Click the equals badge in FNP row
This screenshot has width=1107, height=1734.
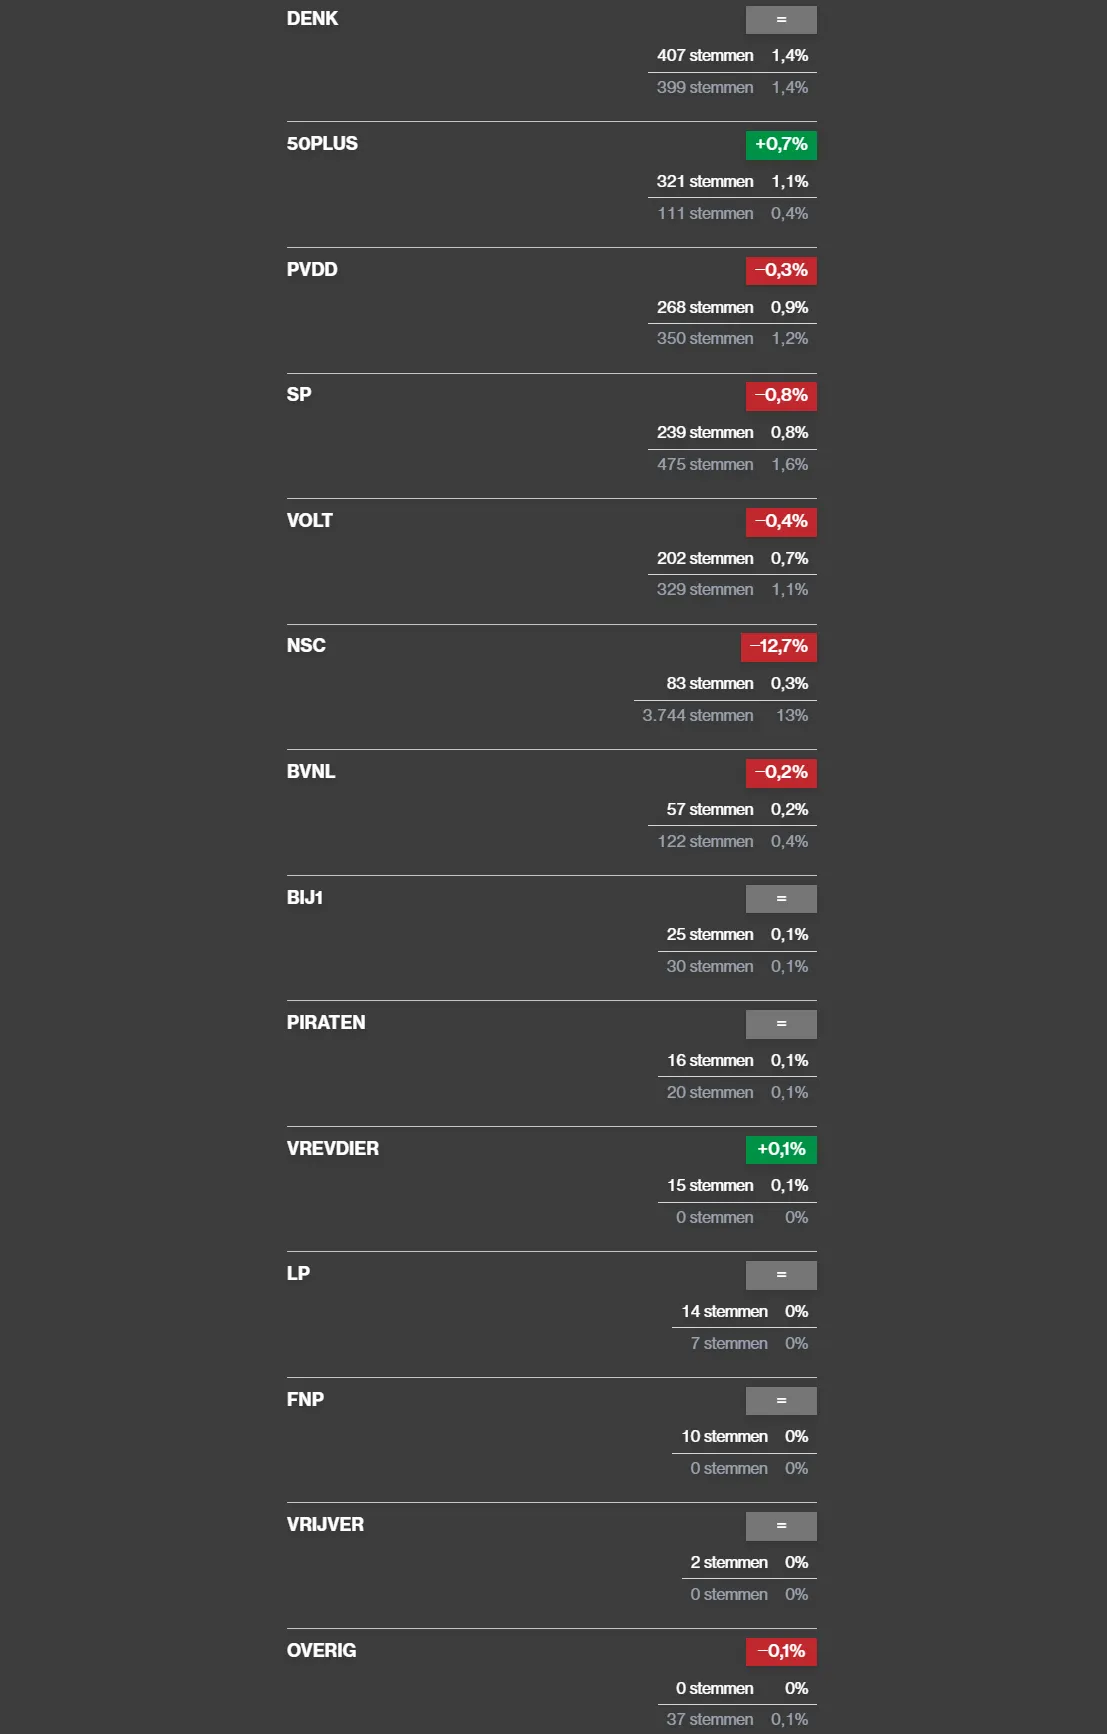tap(781, 1400)
